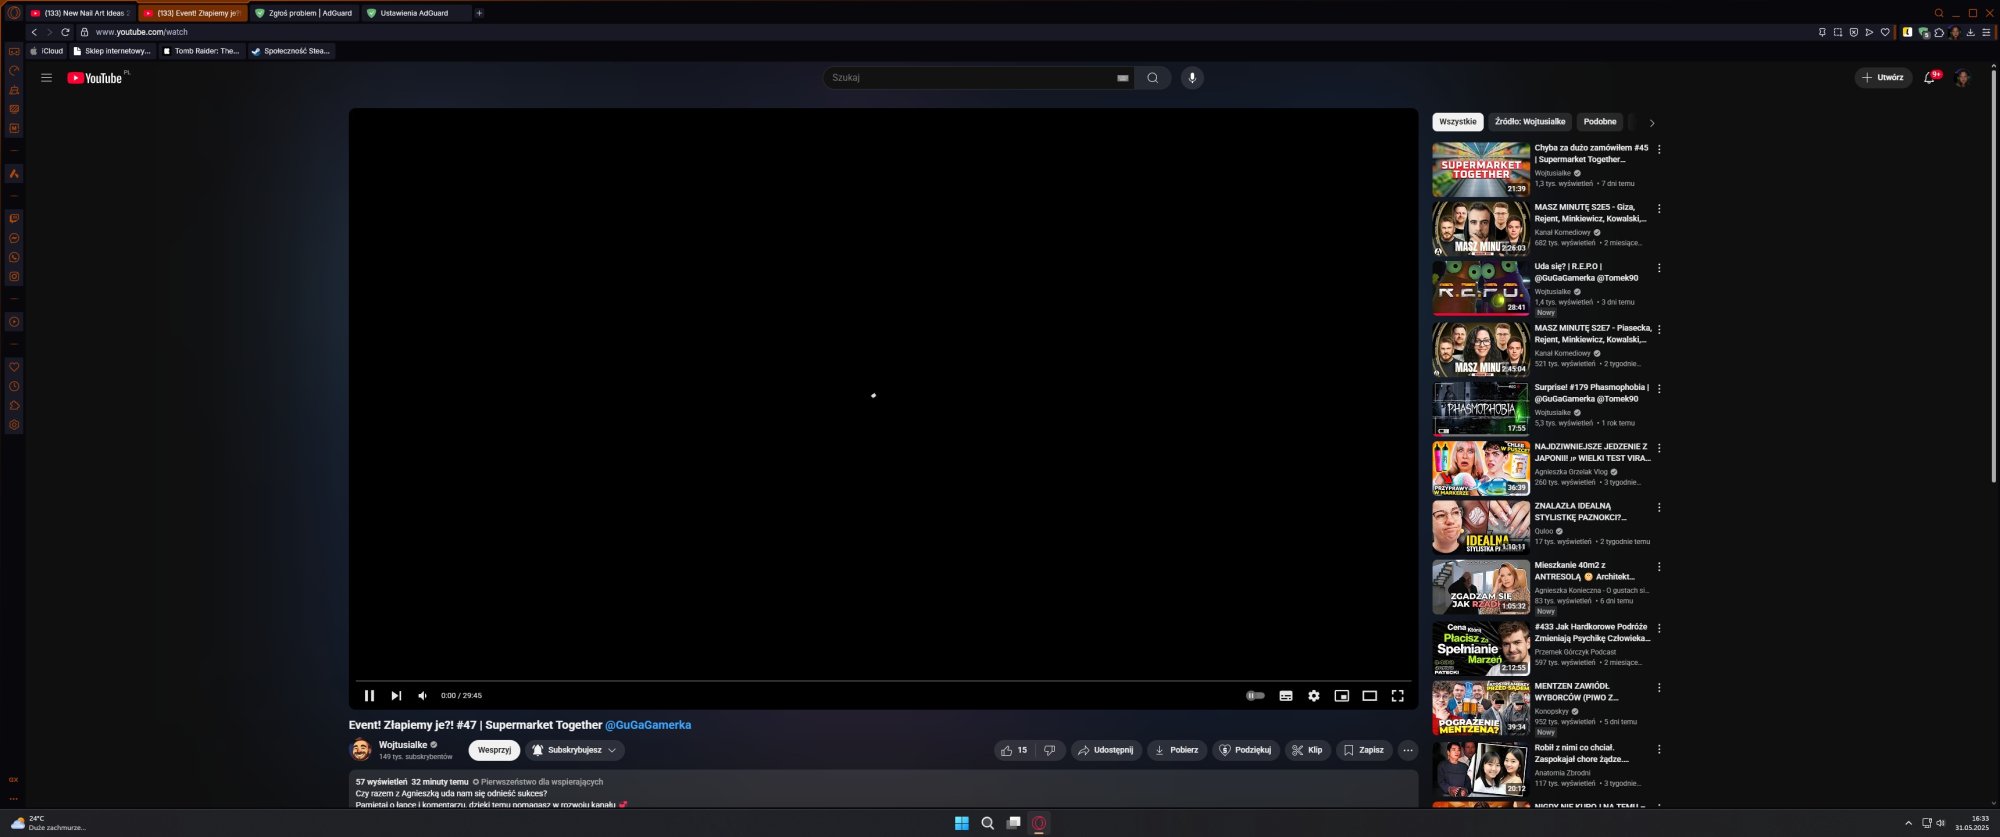Open Windows Start menu
2000x837 pixels.
pyautogui.click(x=962, y=823)
